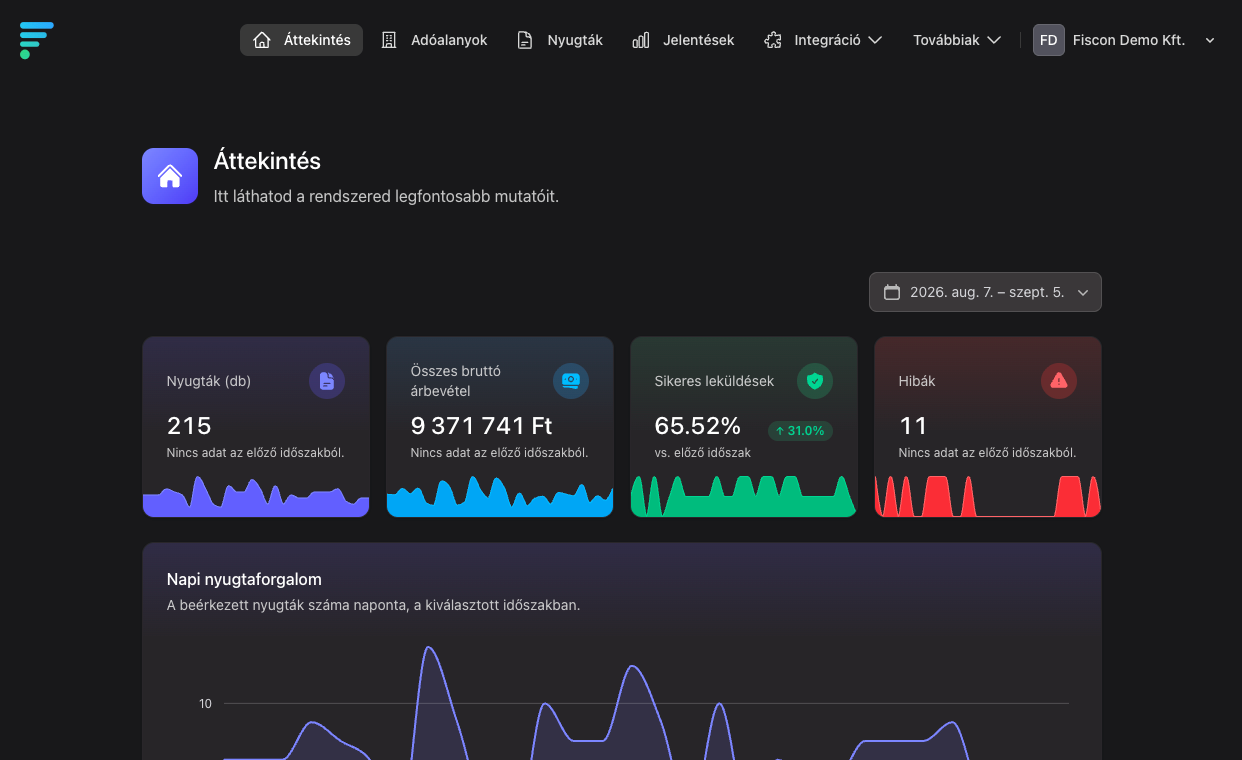This screenshot has width=1242, height=760.
Task: Click the receipt icon on the Nyugták (db) card
Action: pos(327,381)
